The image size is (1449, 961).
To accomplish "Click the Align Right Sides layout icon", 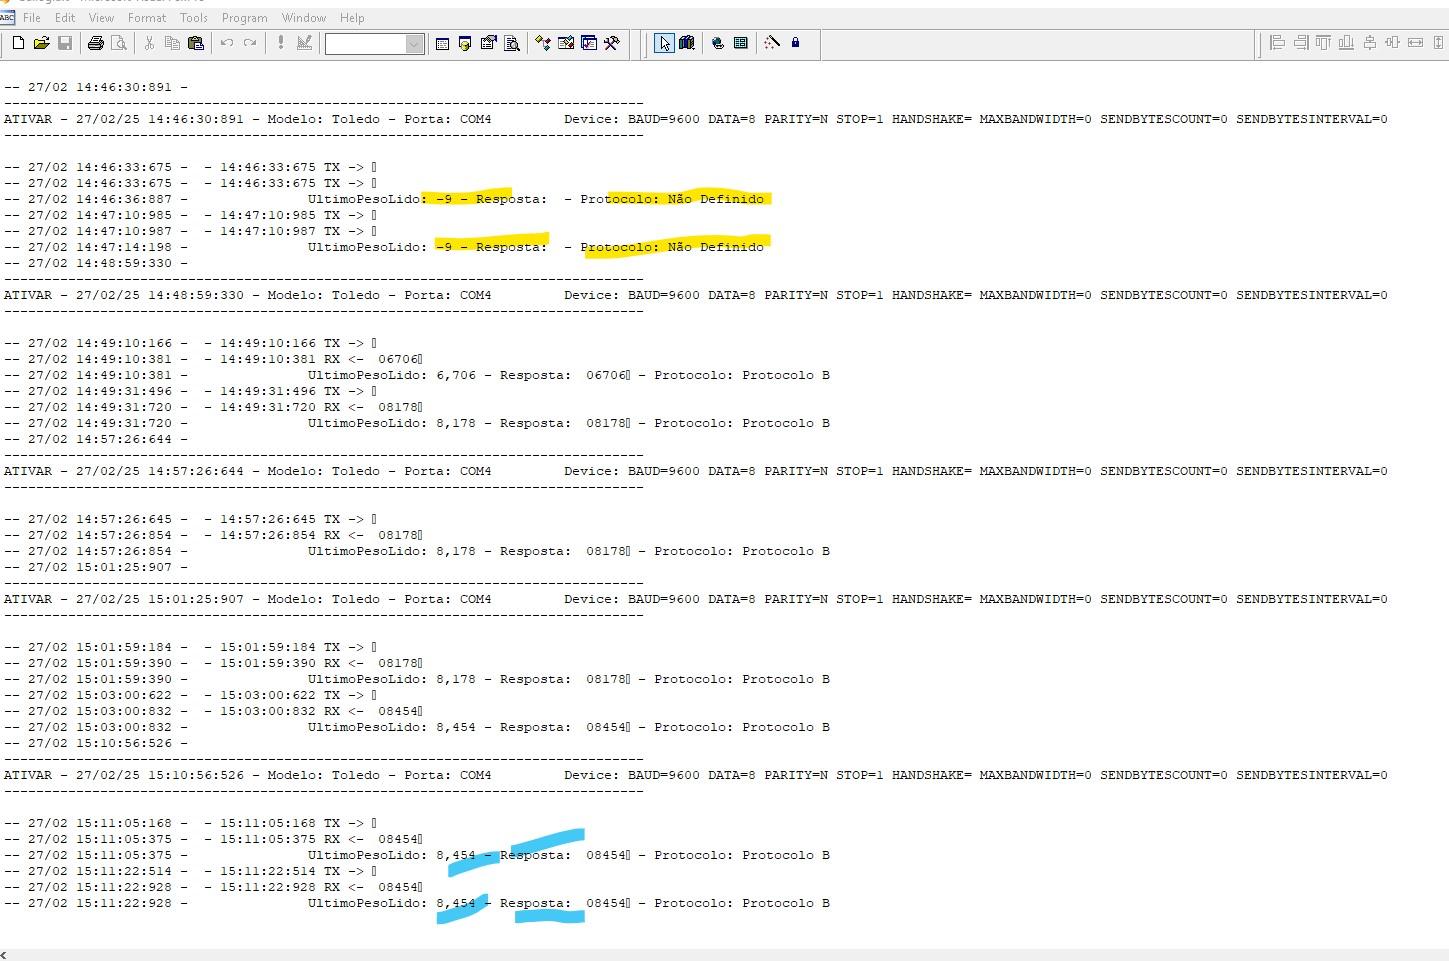I will pos(1300,43).
